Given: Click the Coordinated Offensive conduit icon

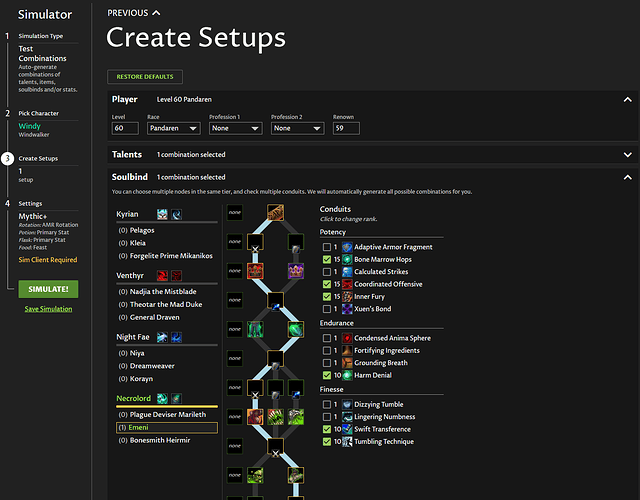Looking at the screenshot, I should [347, 284].
